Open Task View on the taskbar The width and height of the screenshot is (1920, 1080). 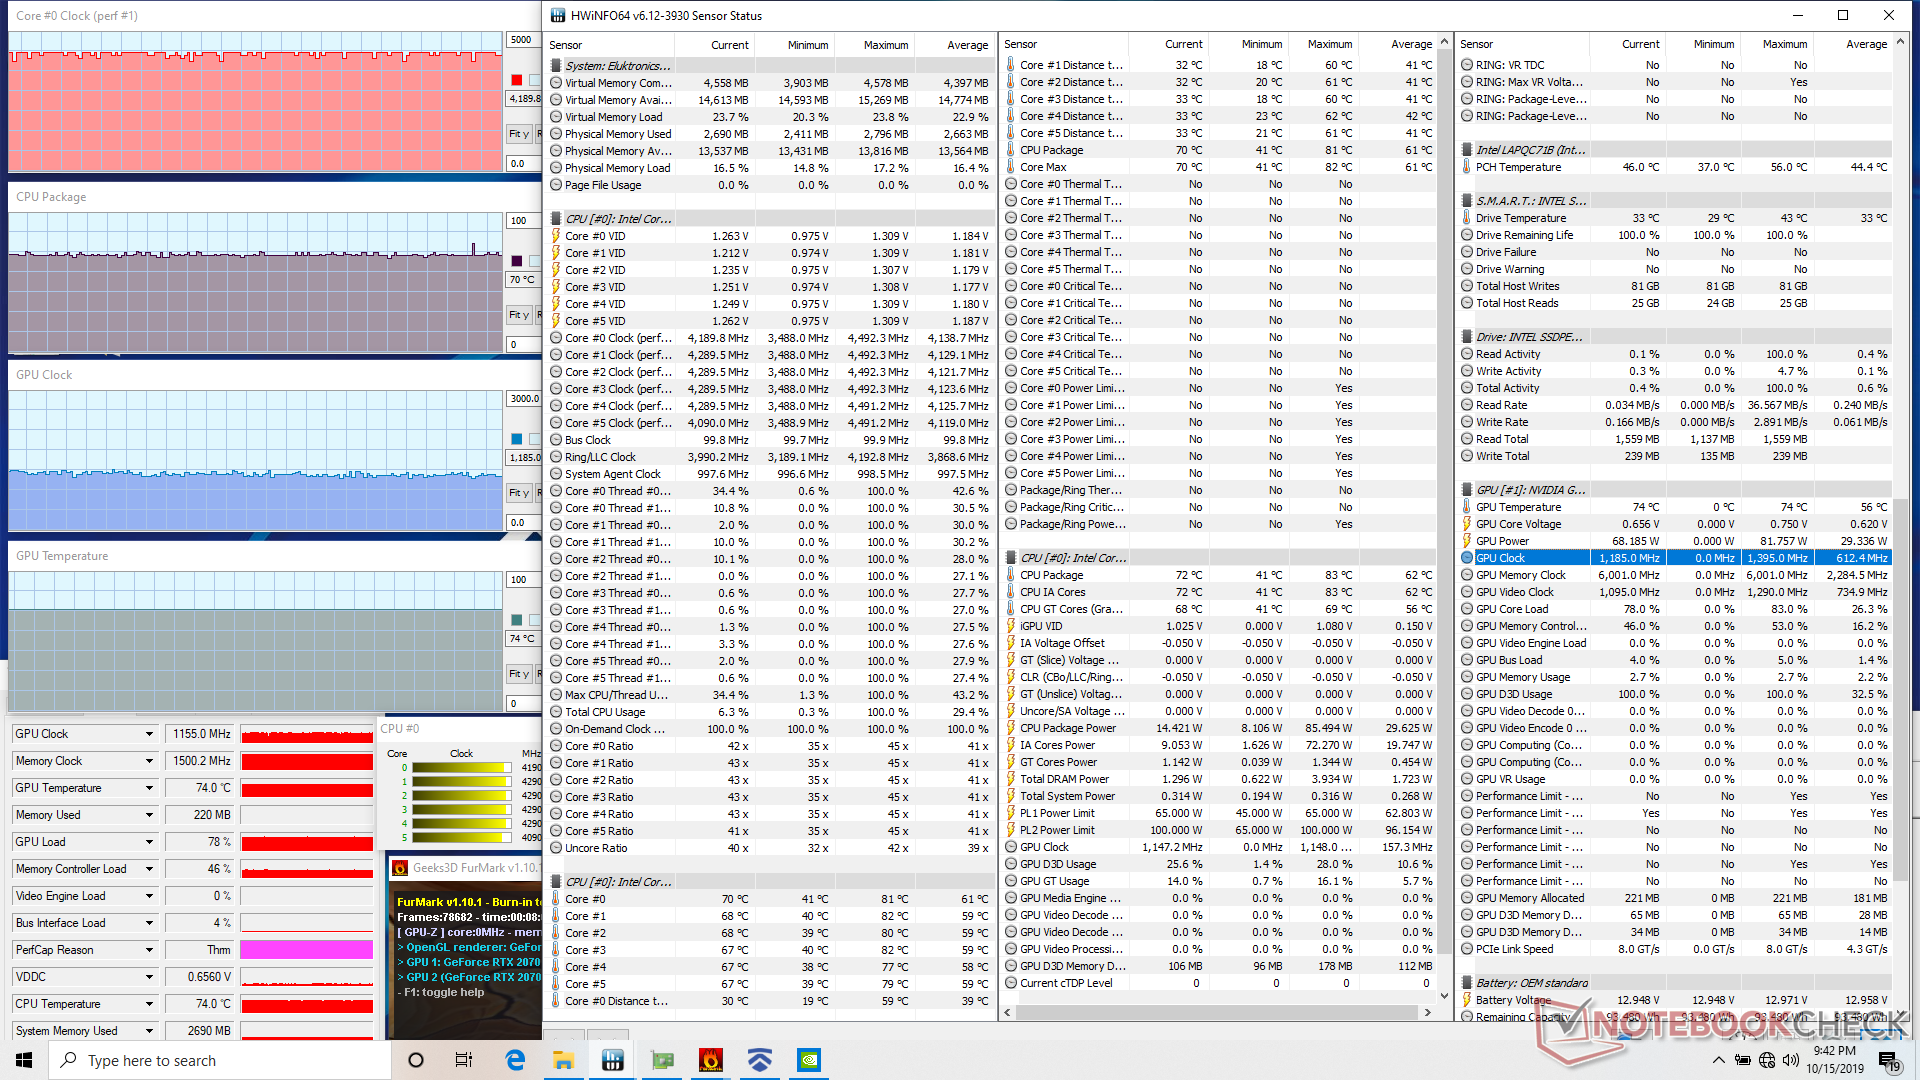464,1060
